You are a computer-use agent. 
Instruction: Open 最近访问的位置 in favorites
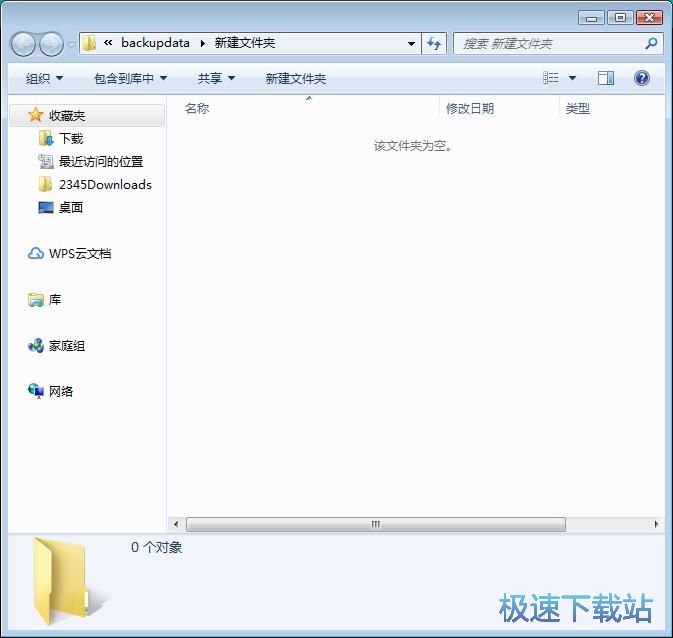(101, 162)
